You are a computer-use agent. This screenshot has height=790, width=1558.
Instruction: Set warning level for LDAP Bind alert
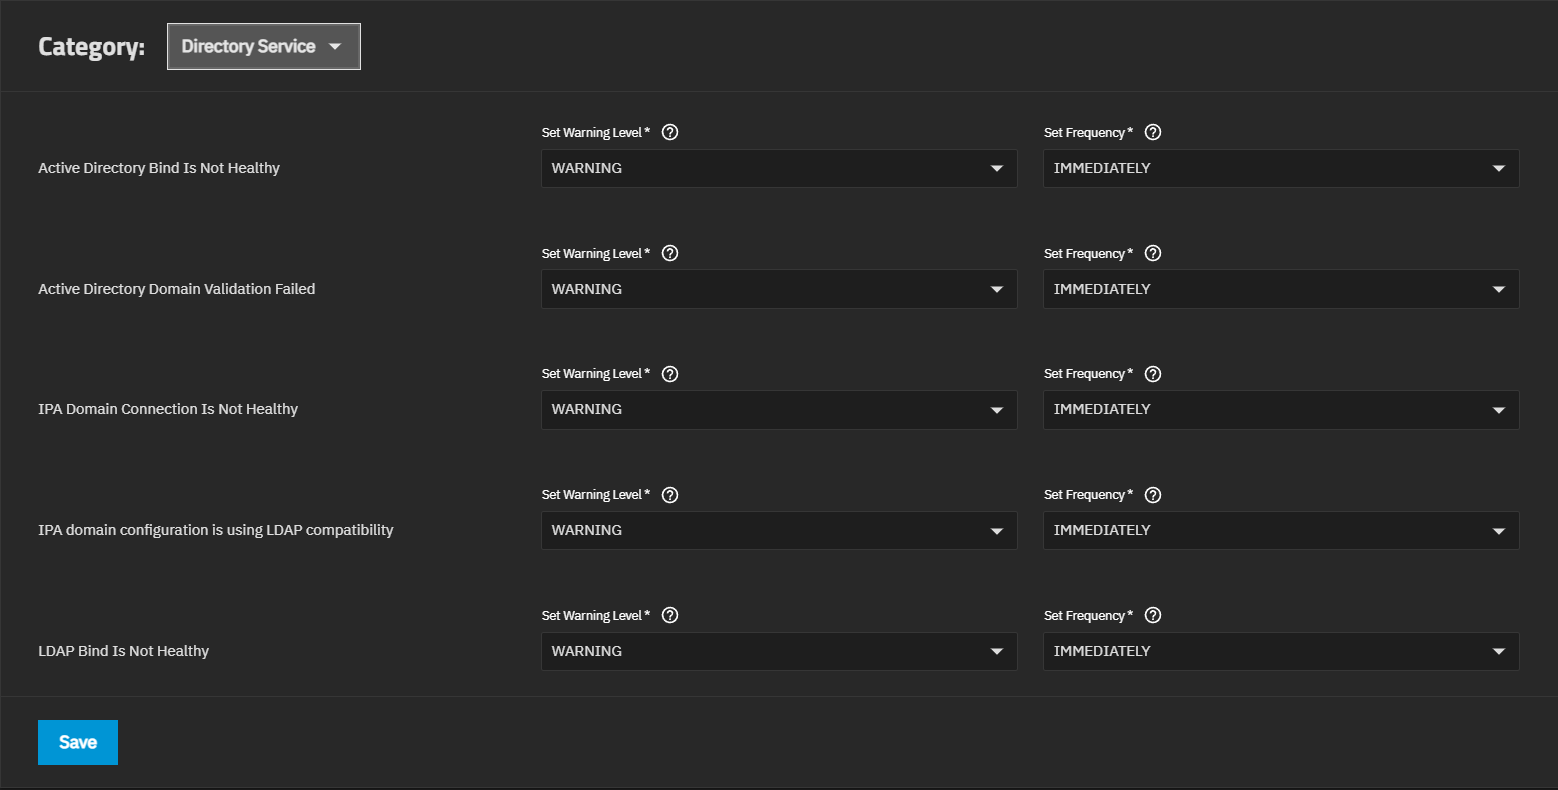click(x=779, y=651)
